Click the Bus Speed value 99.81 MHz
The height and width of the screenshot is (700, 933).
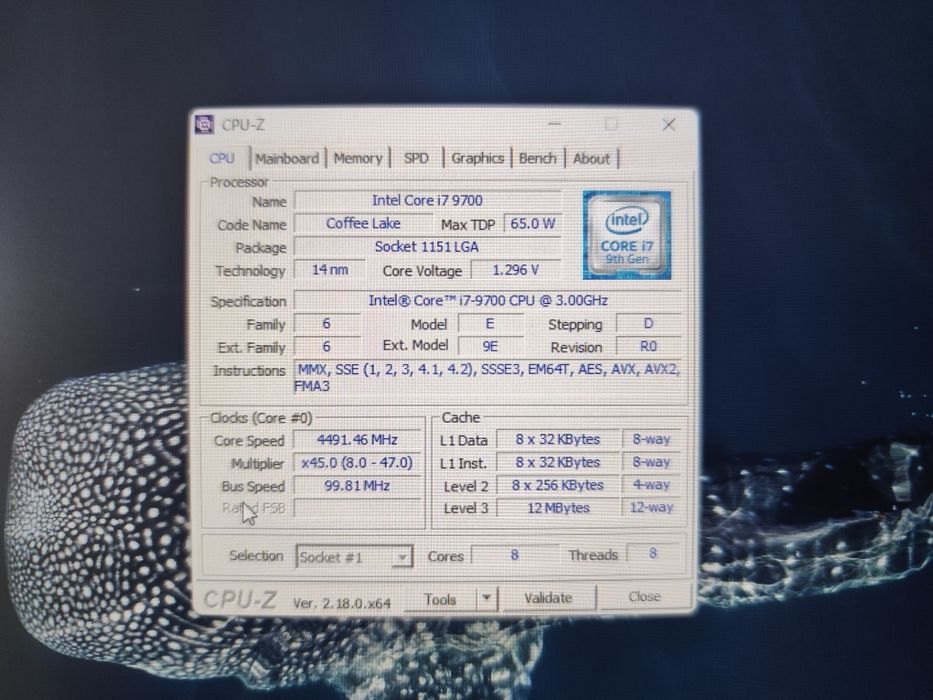(x=357, y=486)
